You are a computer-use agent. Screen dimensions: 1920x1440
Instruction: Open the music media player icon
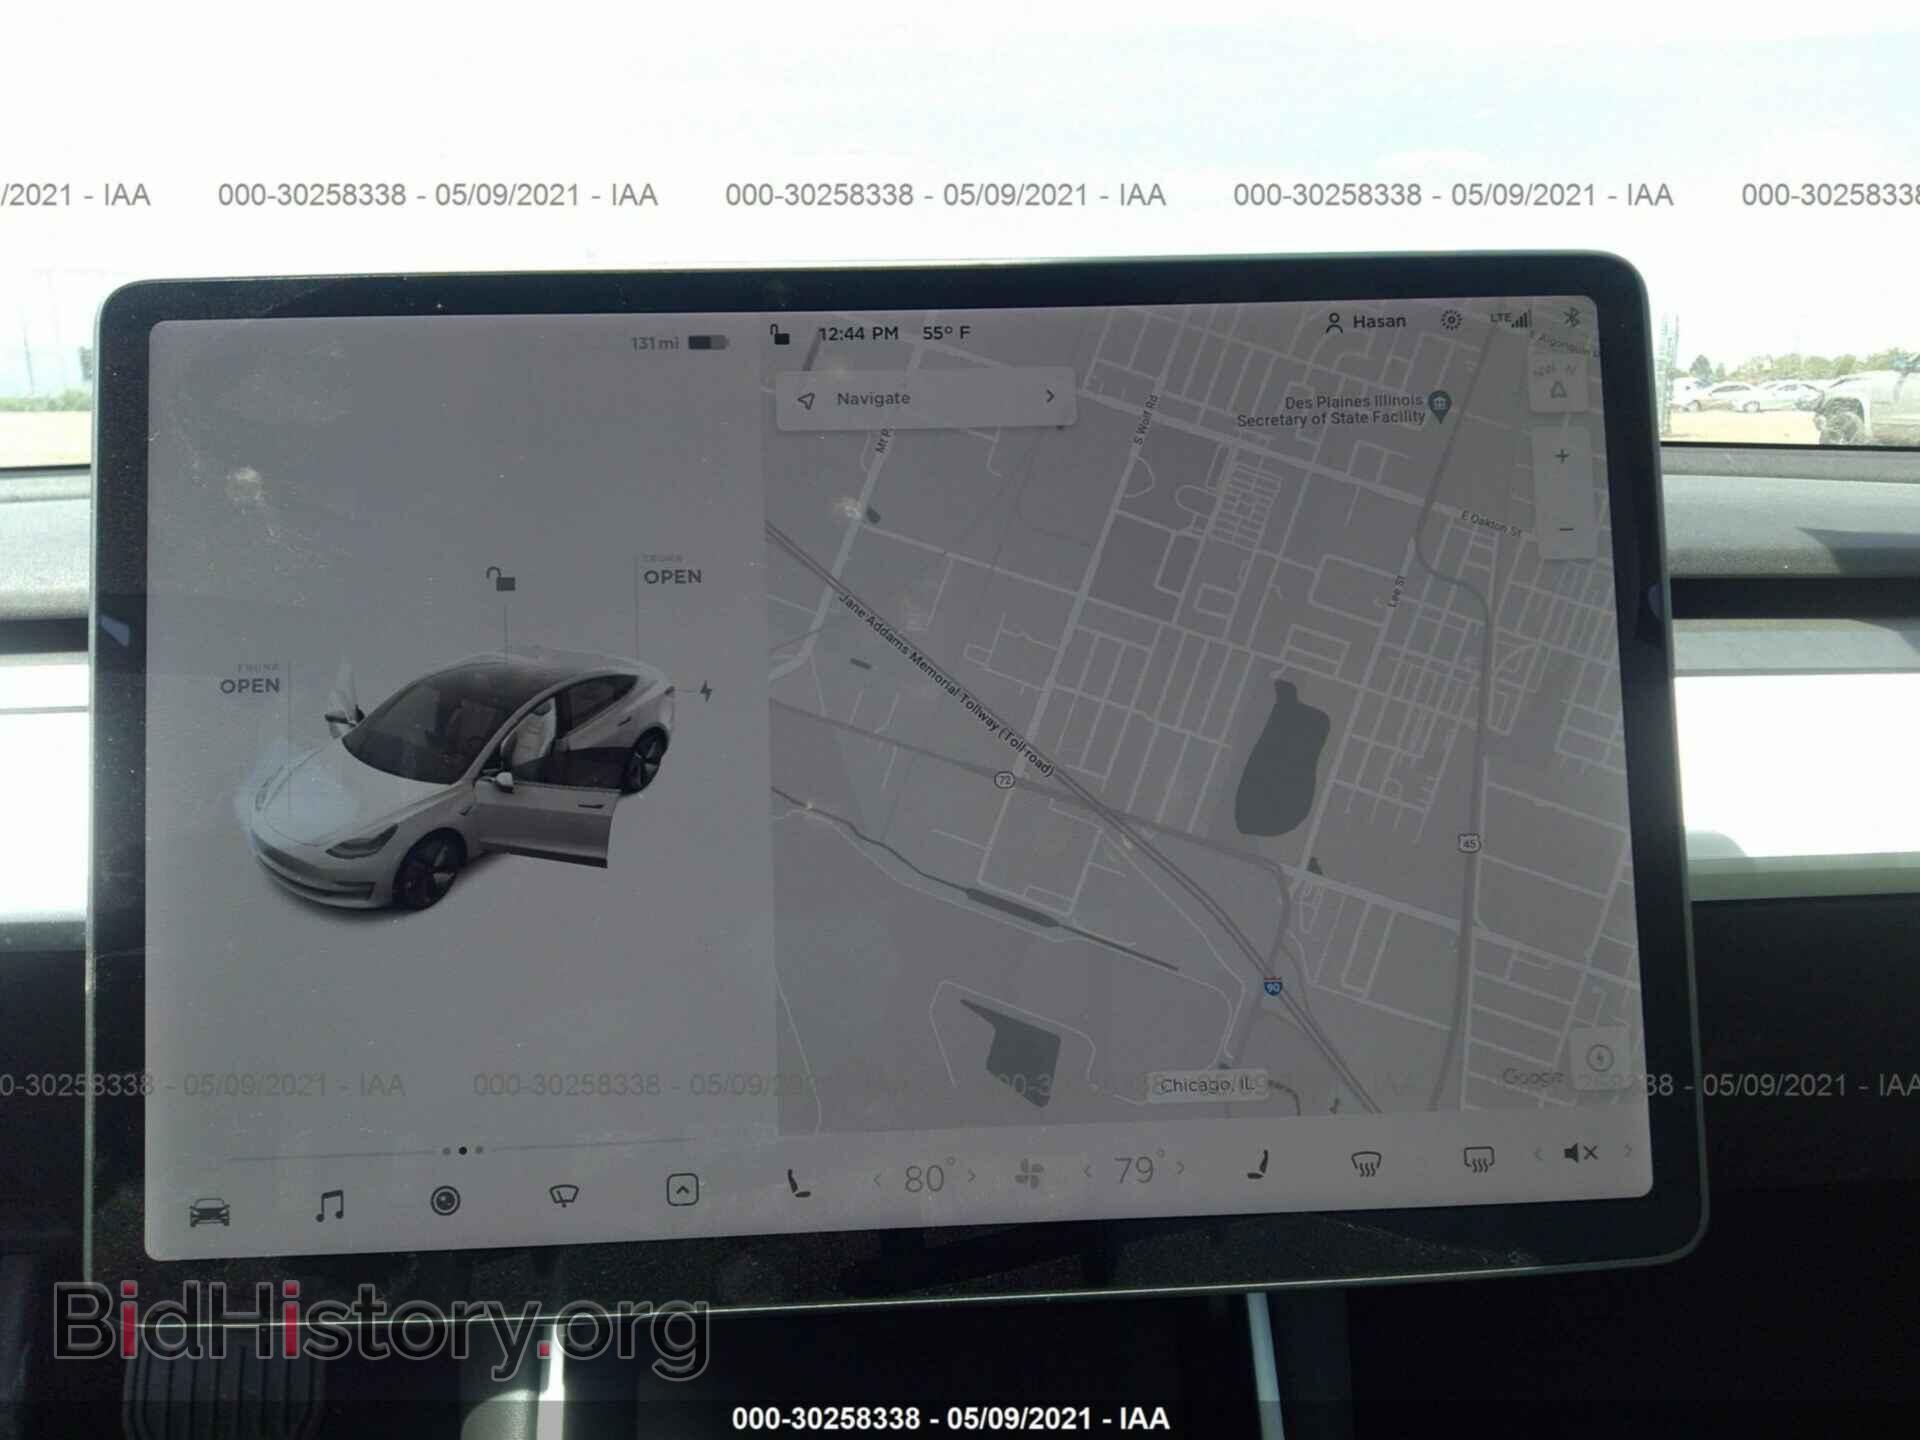tap(330, 1206)
